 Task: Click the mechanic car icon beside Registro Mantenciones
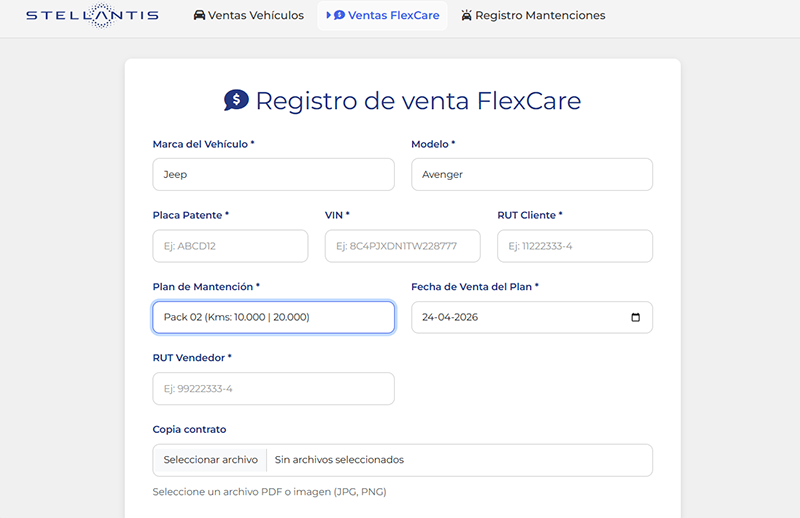pos(466,16)
